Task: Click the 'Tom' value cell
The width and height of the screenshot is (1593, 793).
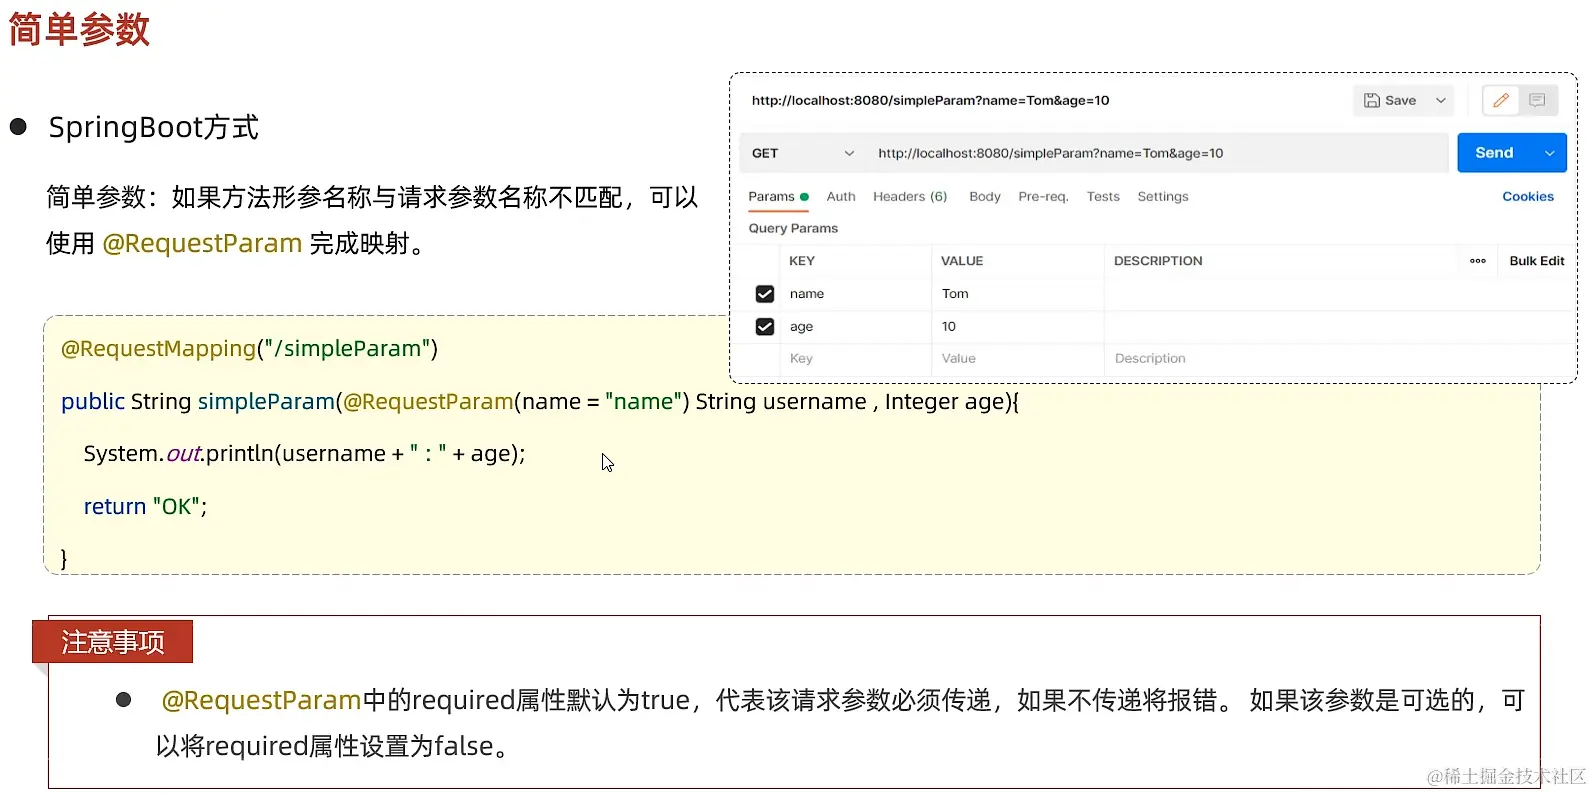Action: pos(1018,294)
